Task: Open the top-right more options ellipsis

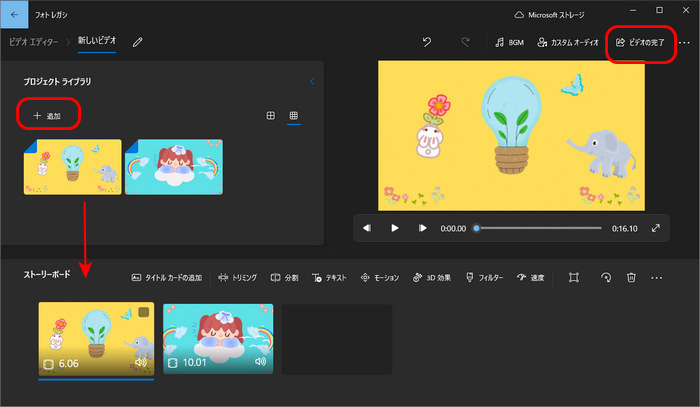Action: [x=684, y=43]
